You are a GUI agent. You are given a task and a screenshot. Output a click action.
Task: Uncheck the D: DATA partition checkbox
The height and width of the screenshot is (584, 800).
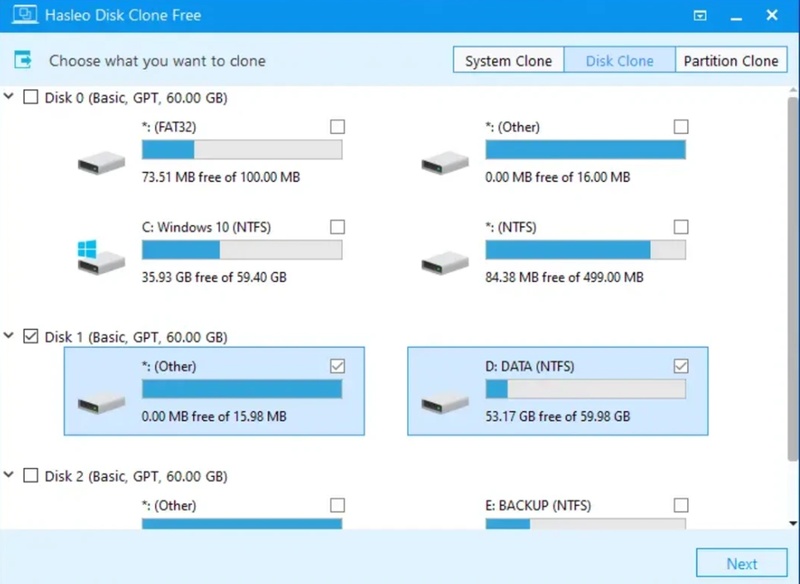(681, 366)
